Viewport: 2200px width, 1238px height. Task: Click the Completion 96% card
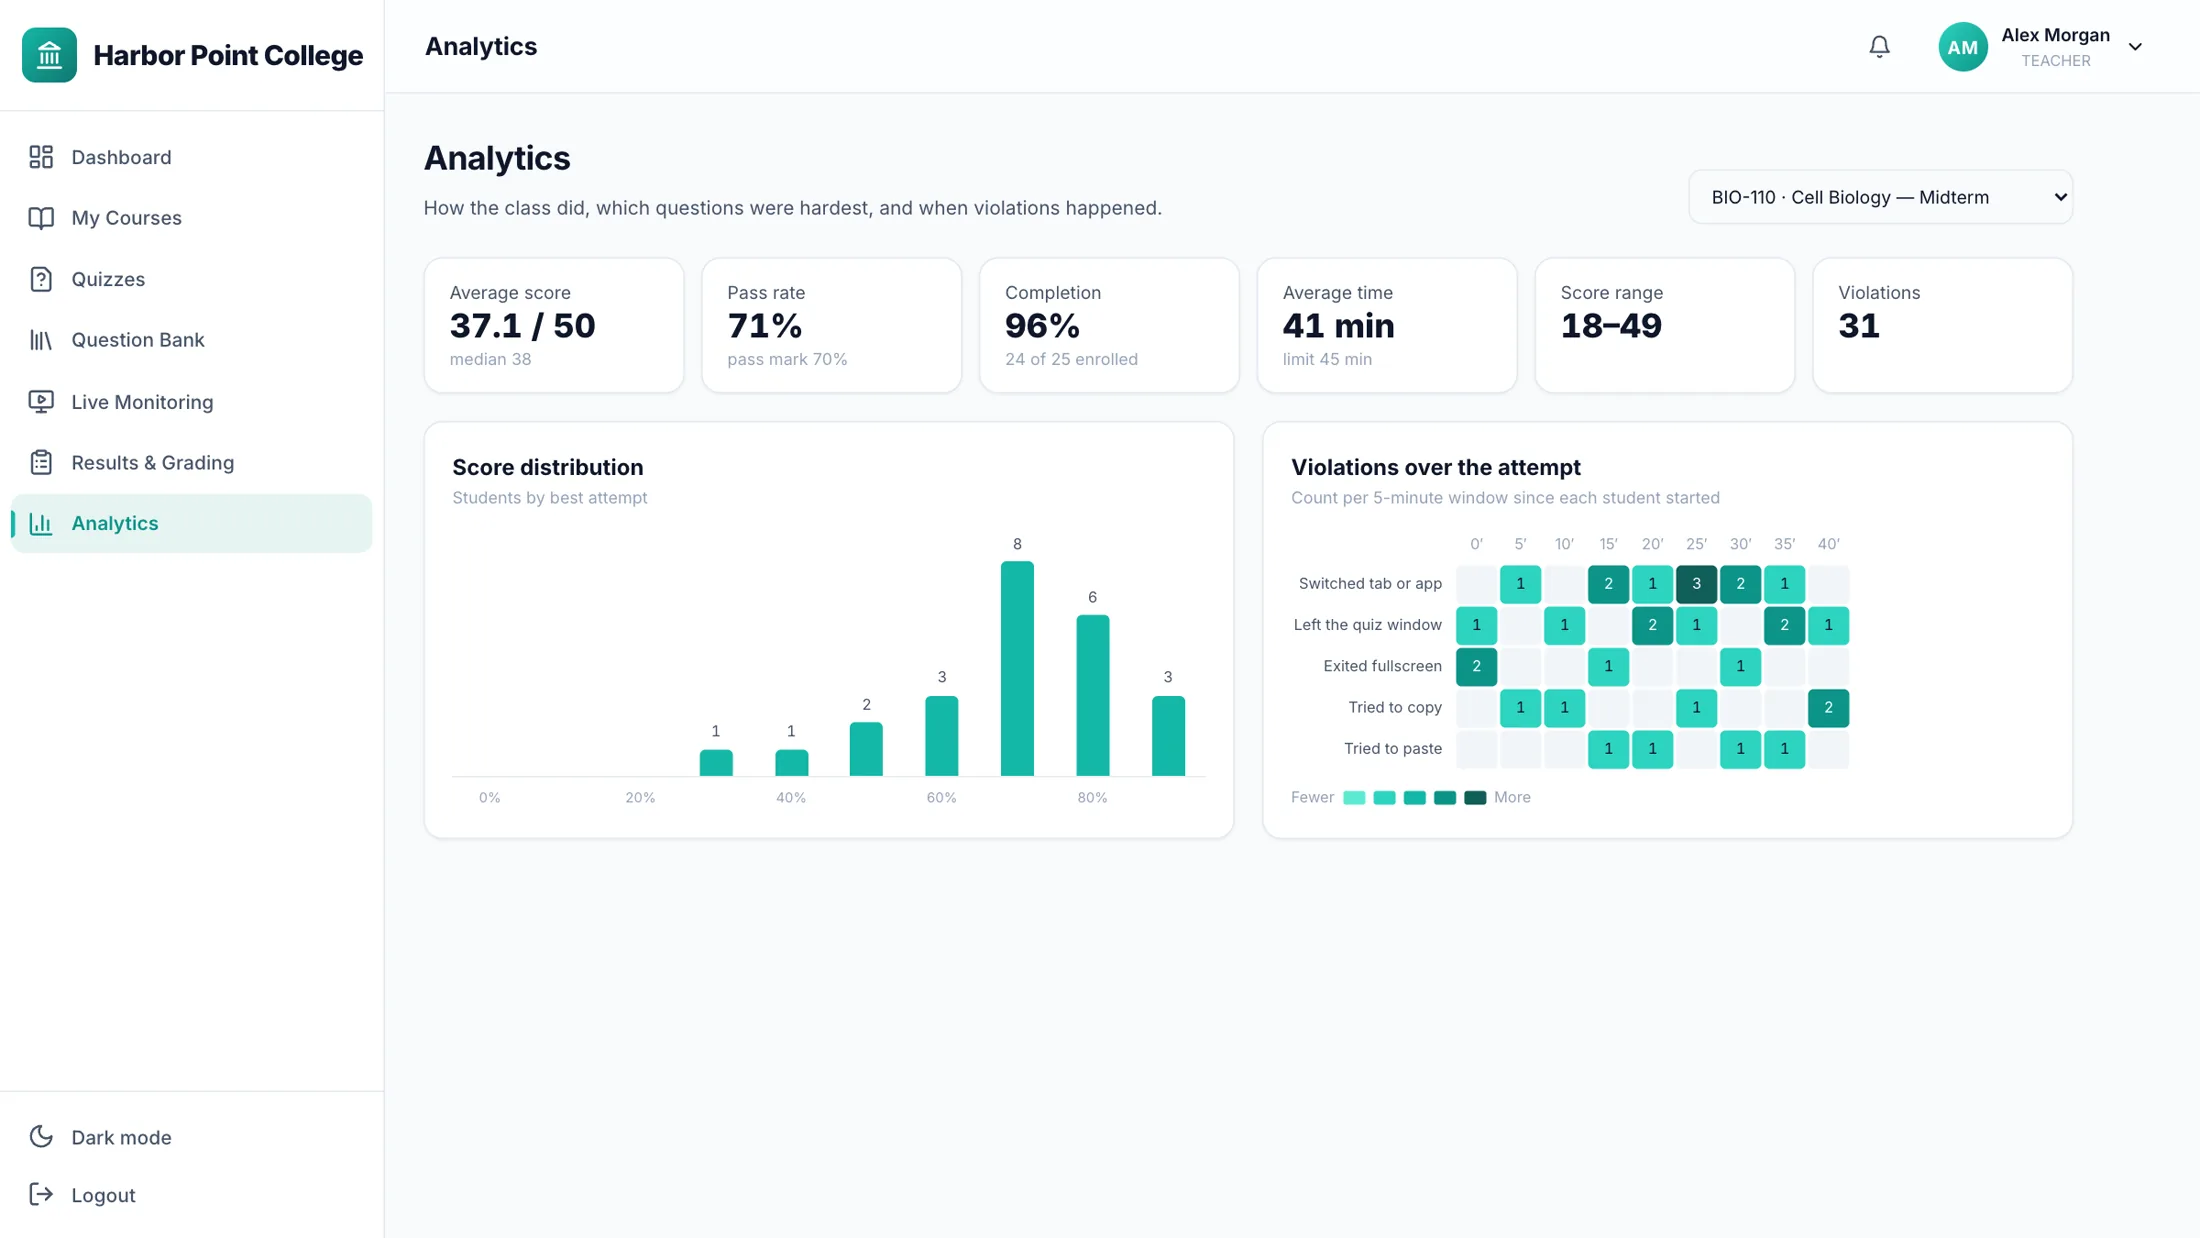1109,325
